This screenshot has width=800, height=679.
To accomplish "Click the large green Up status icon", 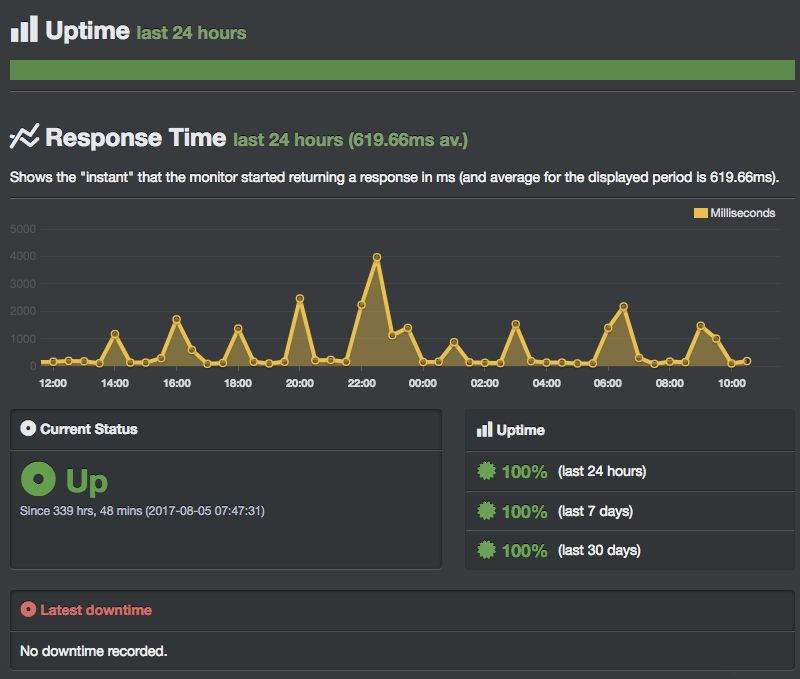I will tap(38, 479).
